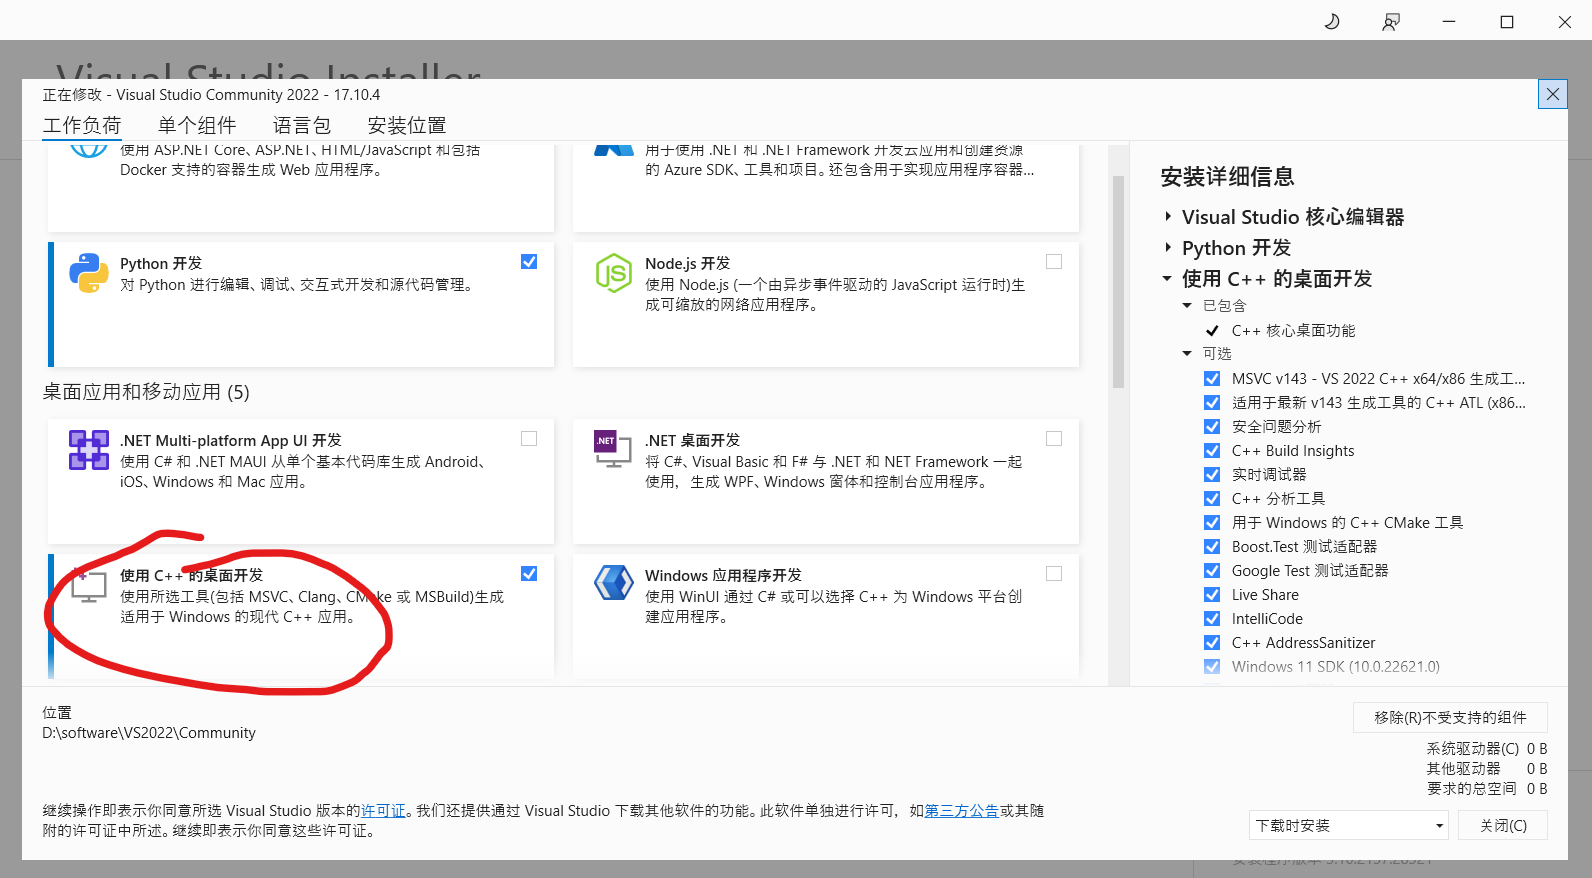Click C++ 核心桌面功能 included item
The height and width of the screenshot is (878, 1592).
(1293, 331)
